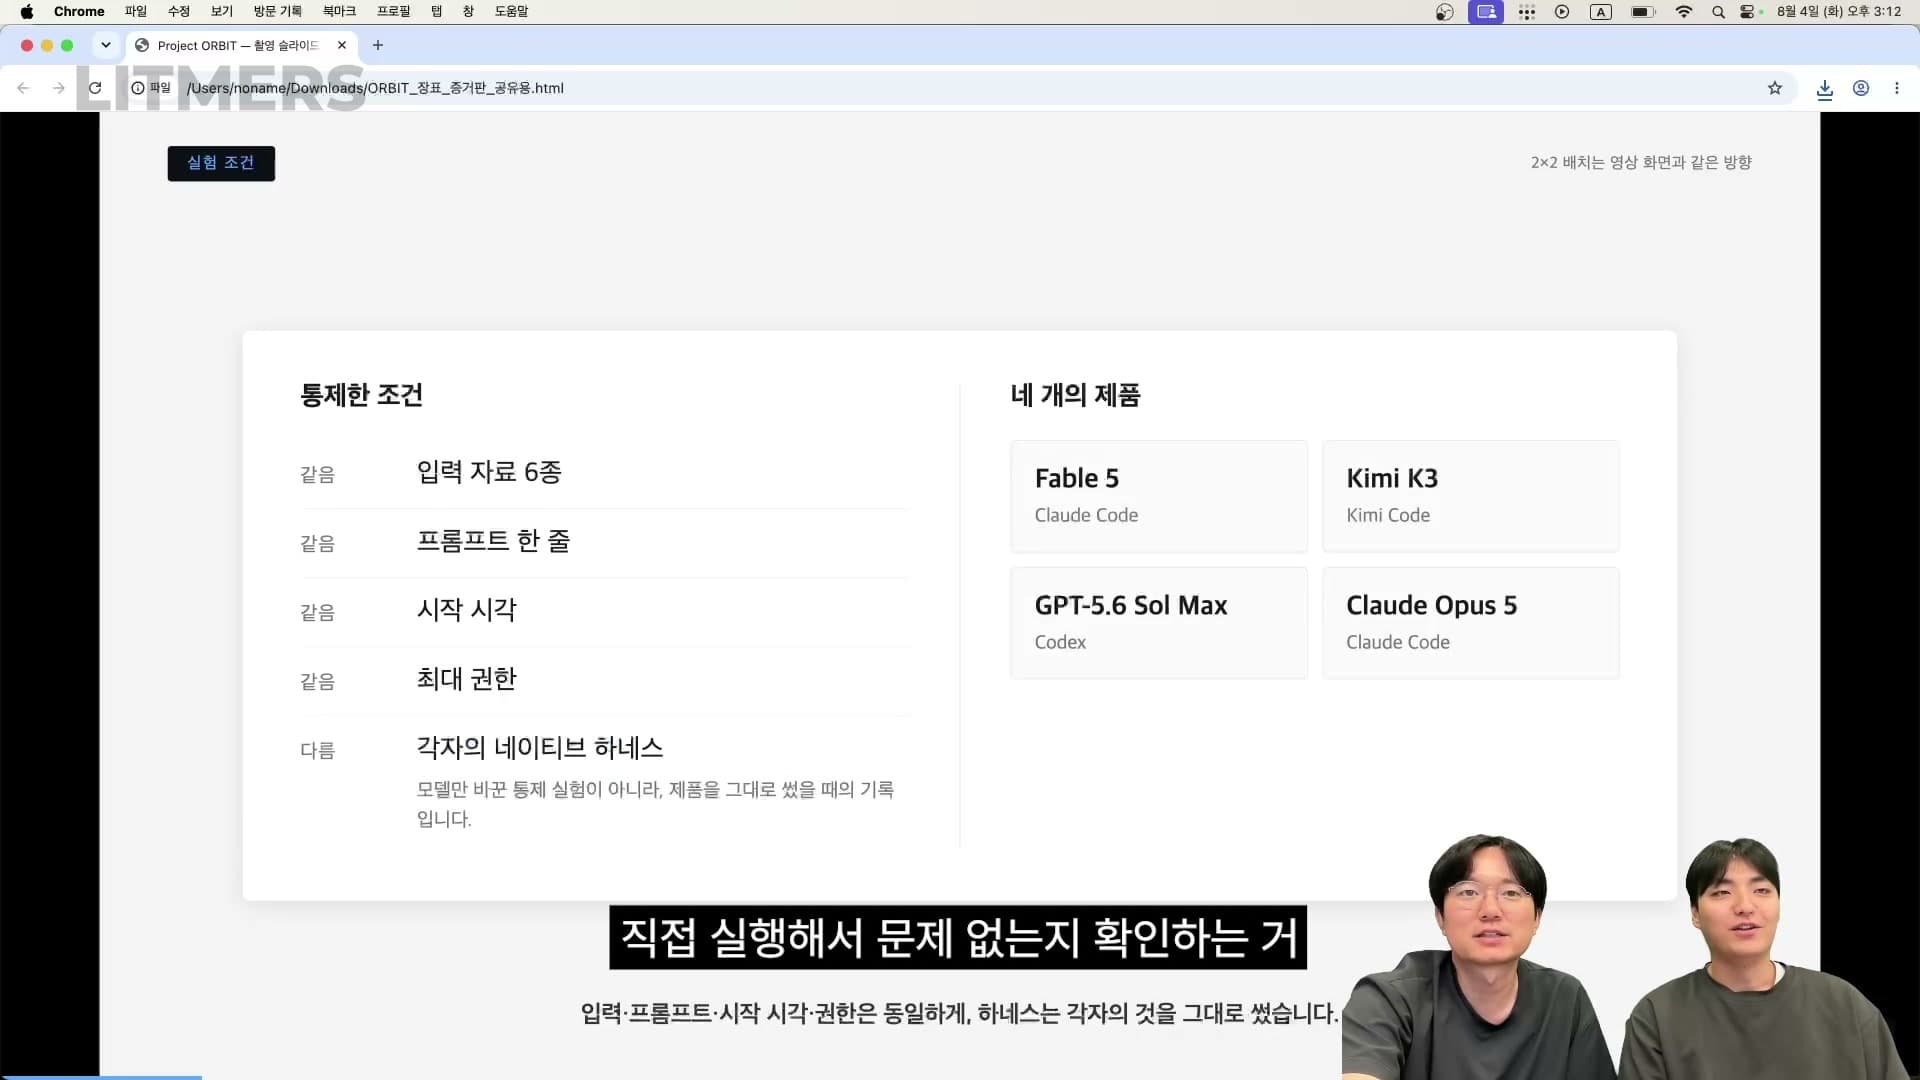Image resolution: width=1920 pixels, height=1080 pixels.
Task: Open the Wi-Fi status menu
Action: (x=1684, y=12)
